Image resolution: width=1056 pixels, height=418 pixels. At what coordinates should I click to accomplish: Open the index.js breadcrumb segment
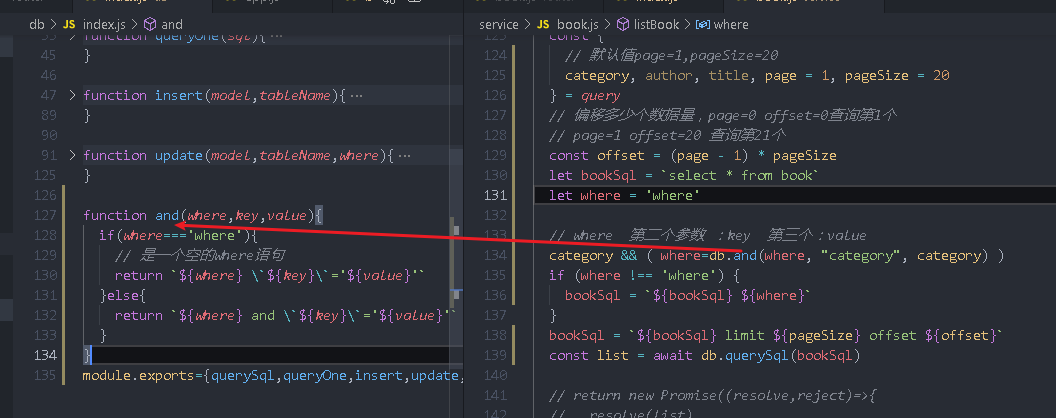pos(104,24)
